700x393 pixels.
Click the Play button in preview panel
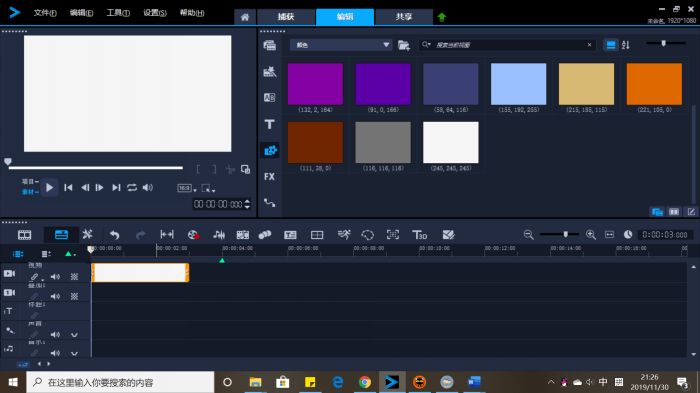[50, 188]
